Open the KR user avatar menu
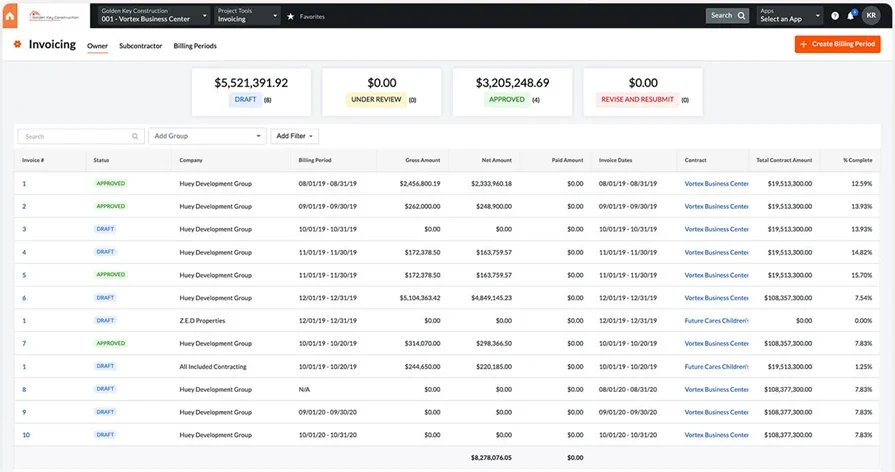The image size is (895, 472). point(871,15)
